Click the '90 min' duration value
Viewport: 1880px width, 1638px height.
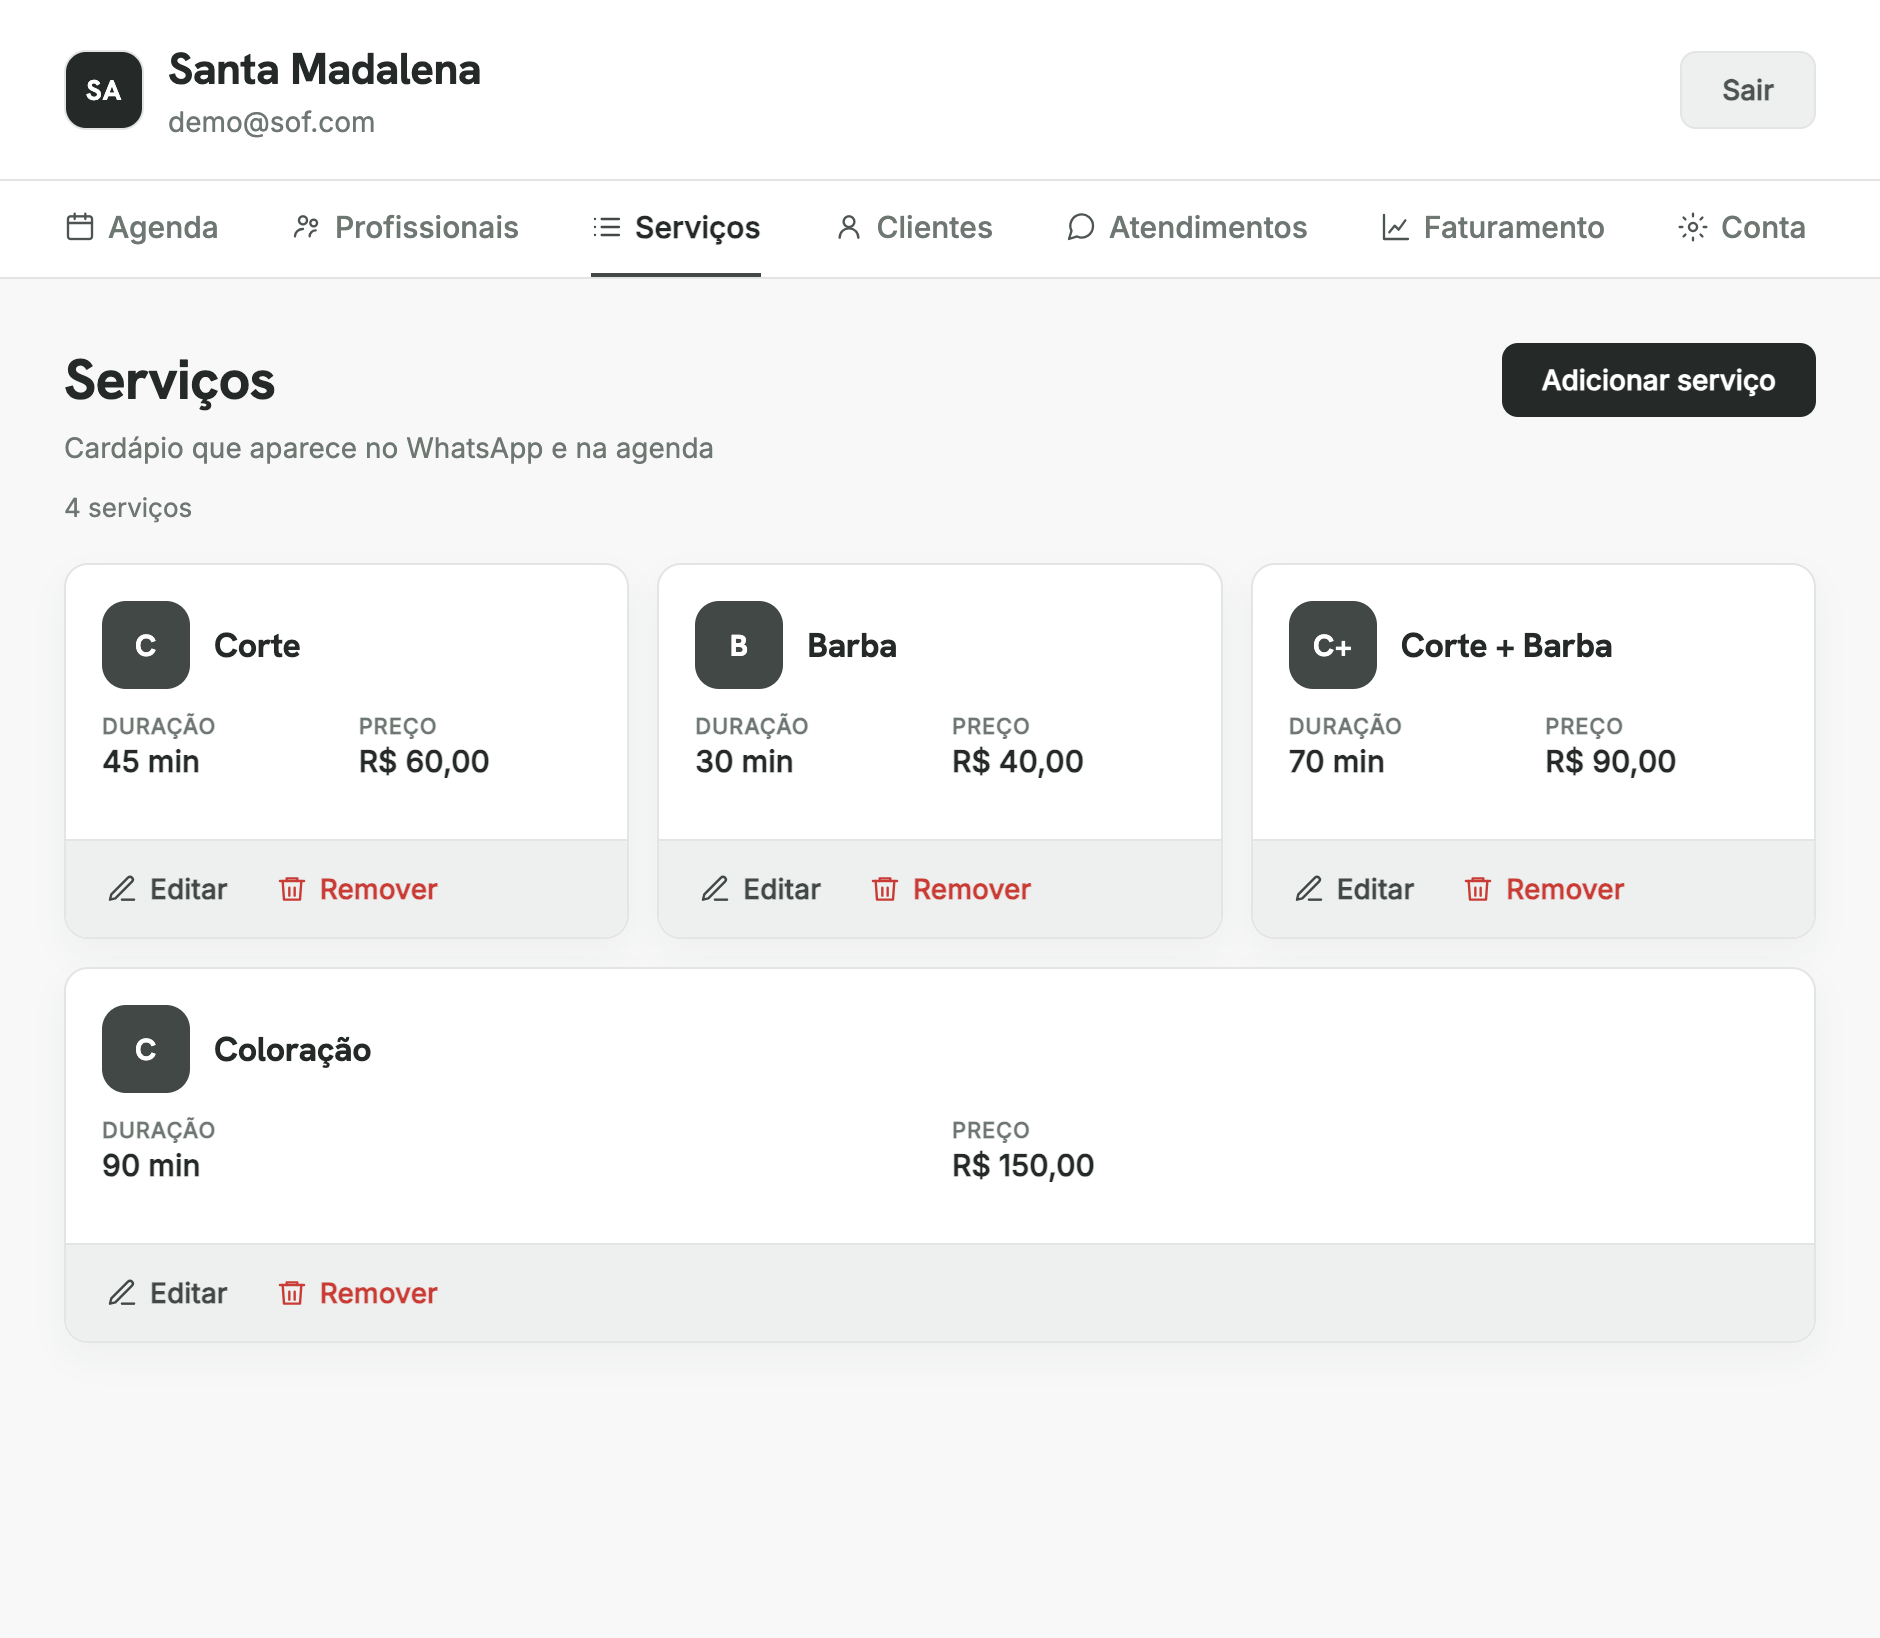[151, 1166]
